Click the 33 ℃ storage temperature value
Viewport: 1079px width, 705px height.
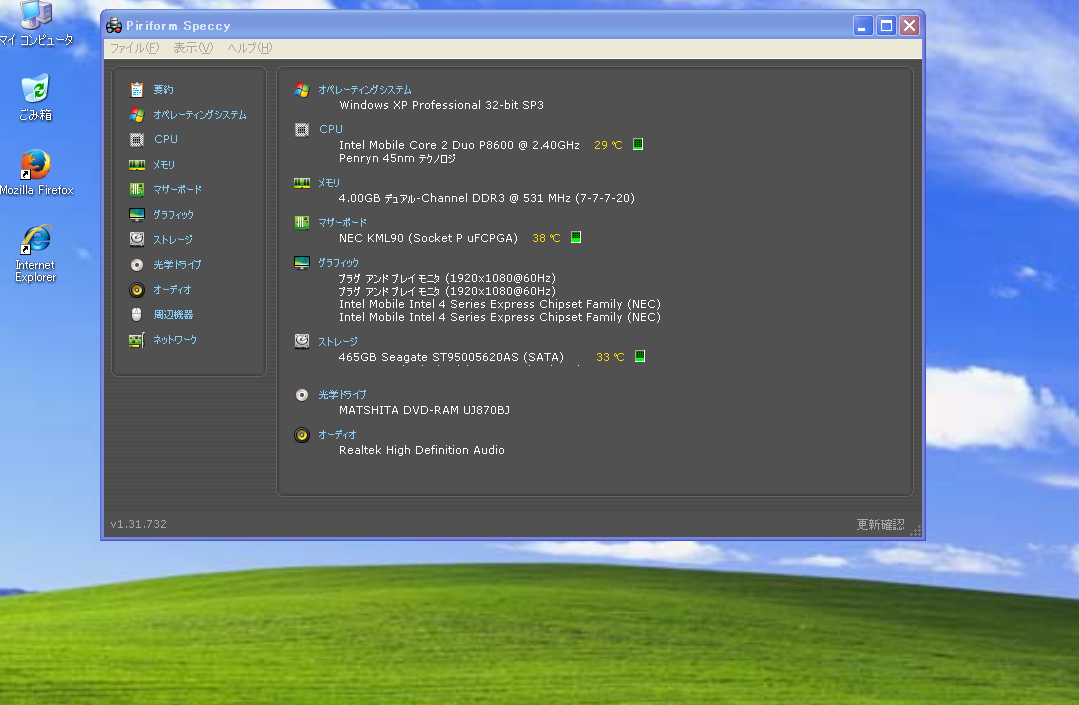(x=610, y=357)
